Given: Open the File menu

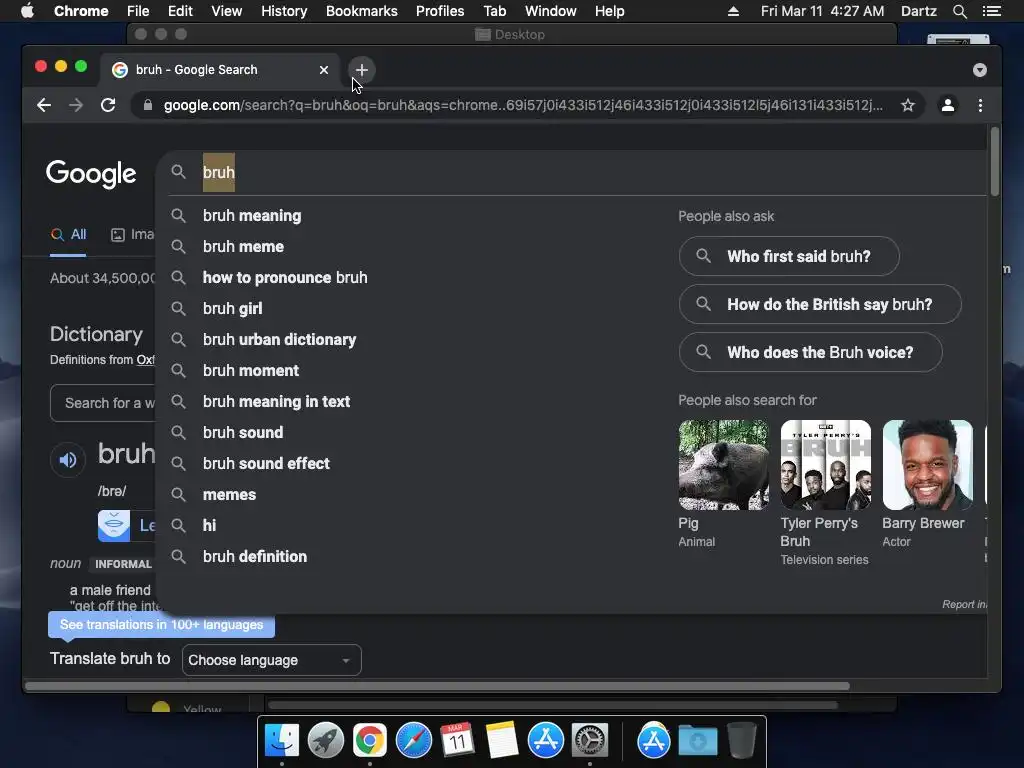Looking at the screenshot, I should pos(138,11).
